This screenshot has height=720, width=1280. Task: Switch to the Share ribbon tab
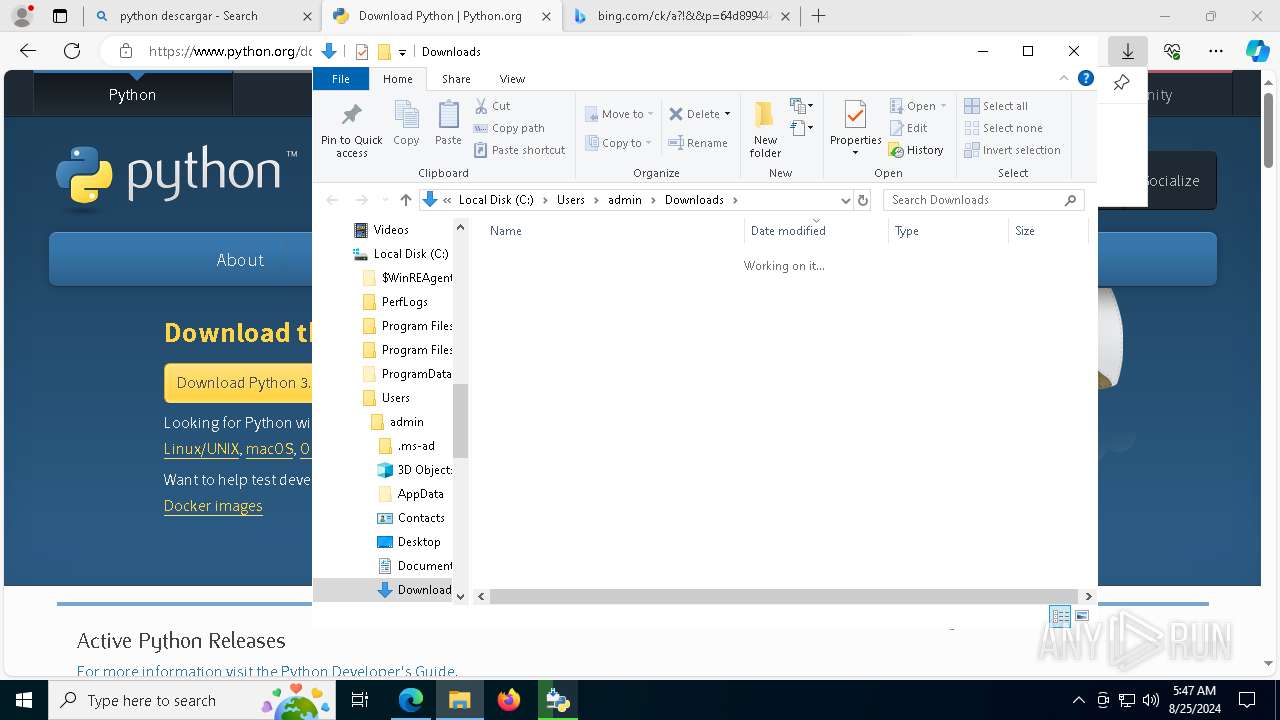(x=456, y=78)
